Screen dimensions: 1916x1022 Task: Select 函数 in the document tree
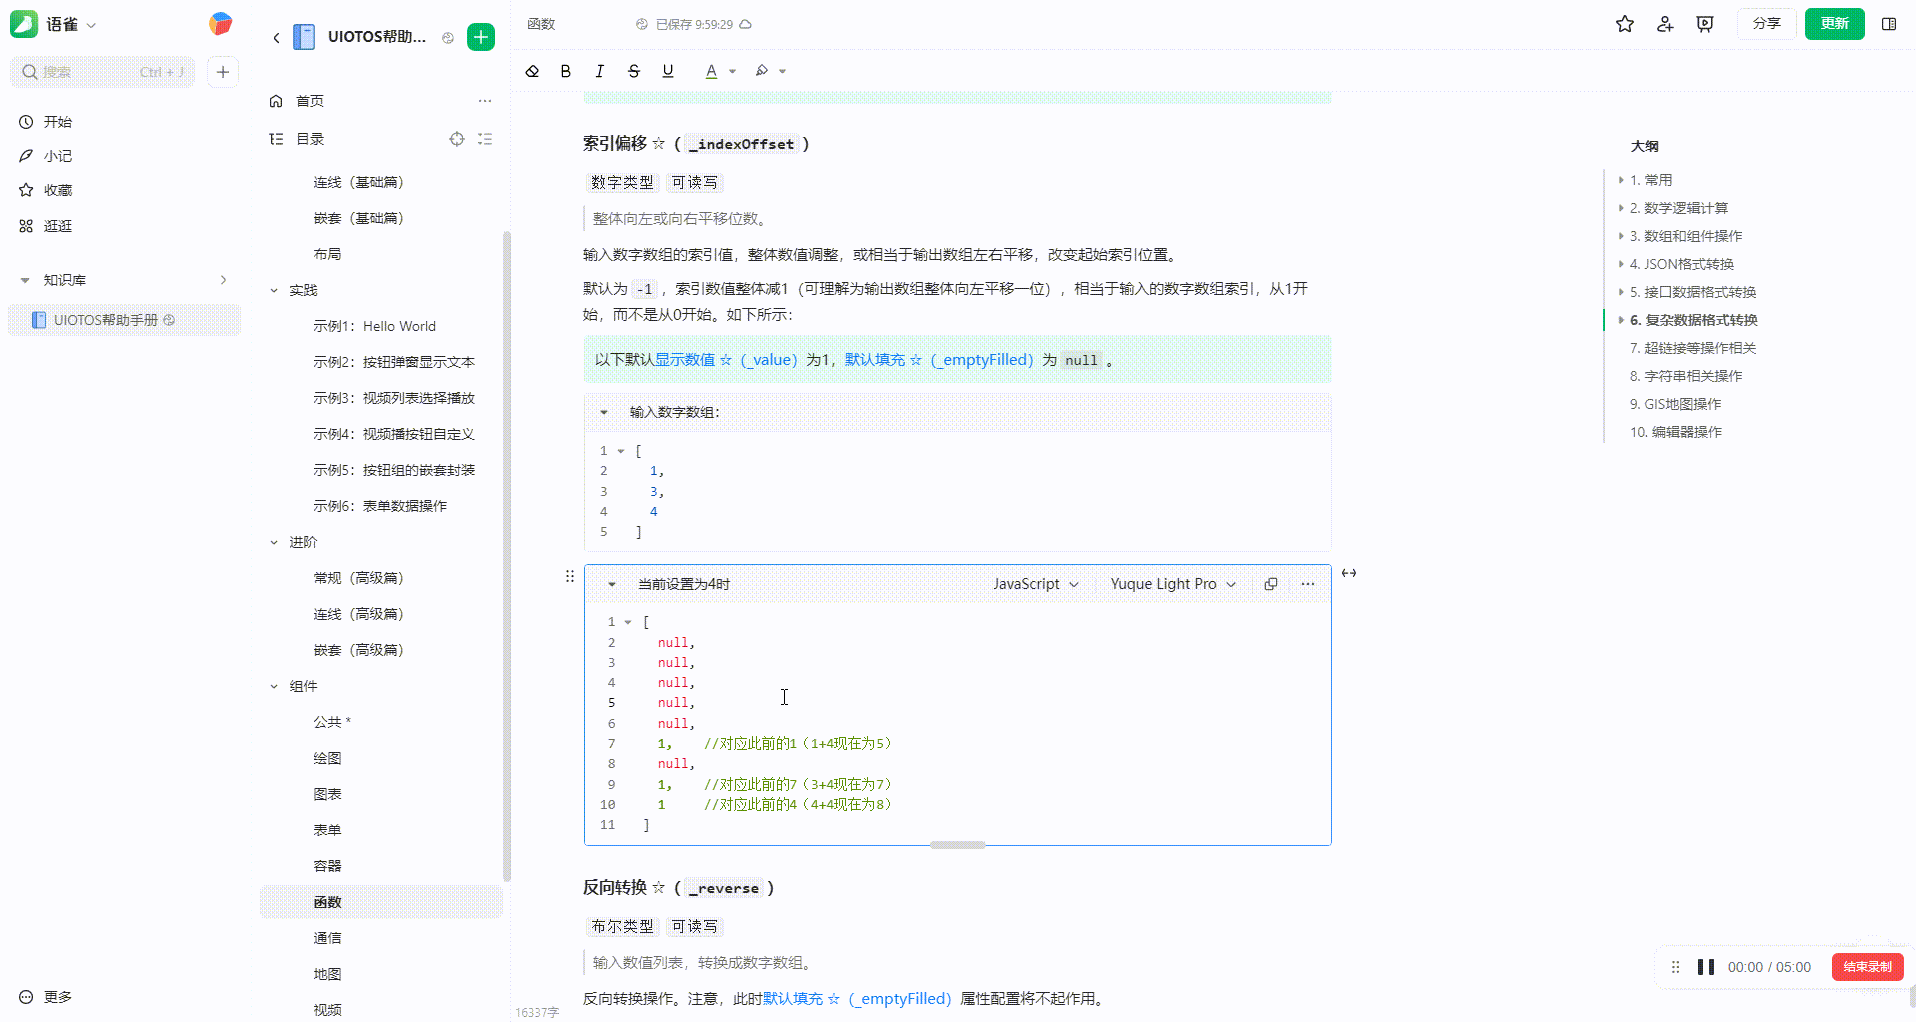tap(327, 901)
